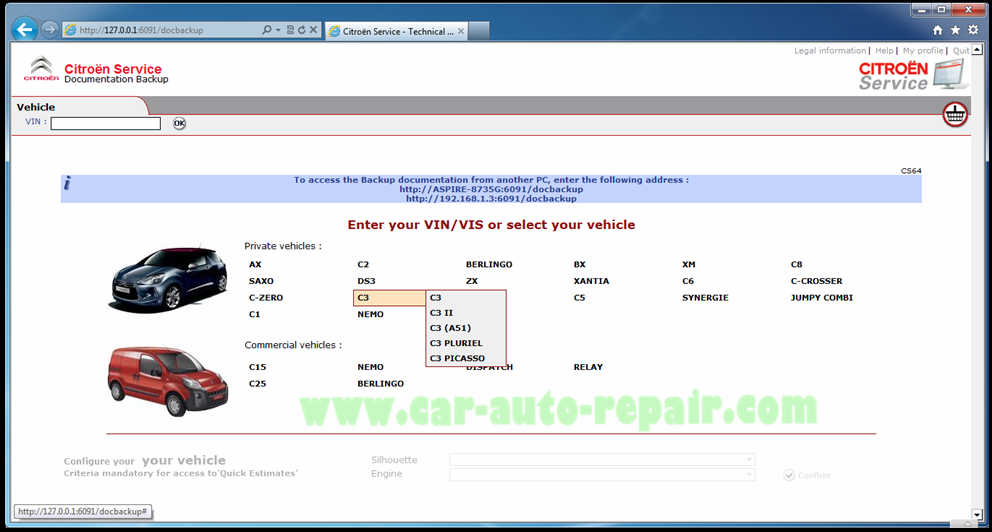Image resolution: width=992 pixels, height=532 pixels.
Task: Click the refresh icon in address bar
Action: coord(301,30)
